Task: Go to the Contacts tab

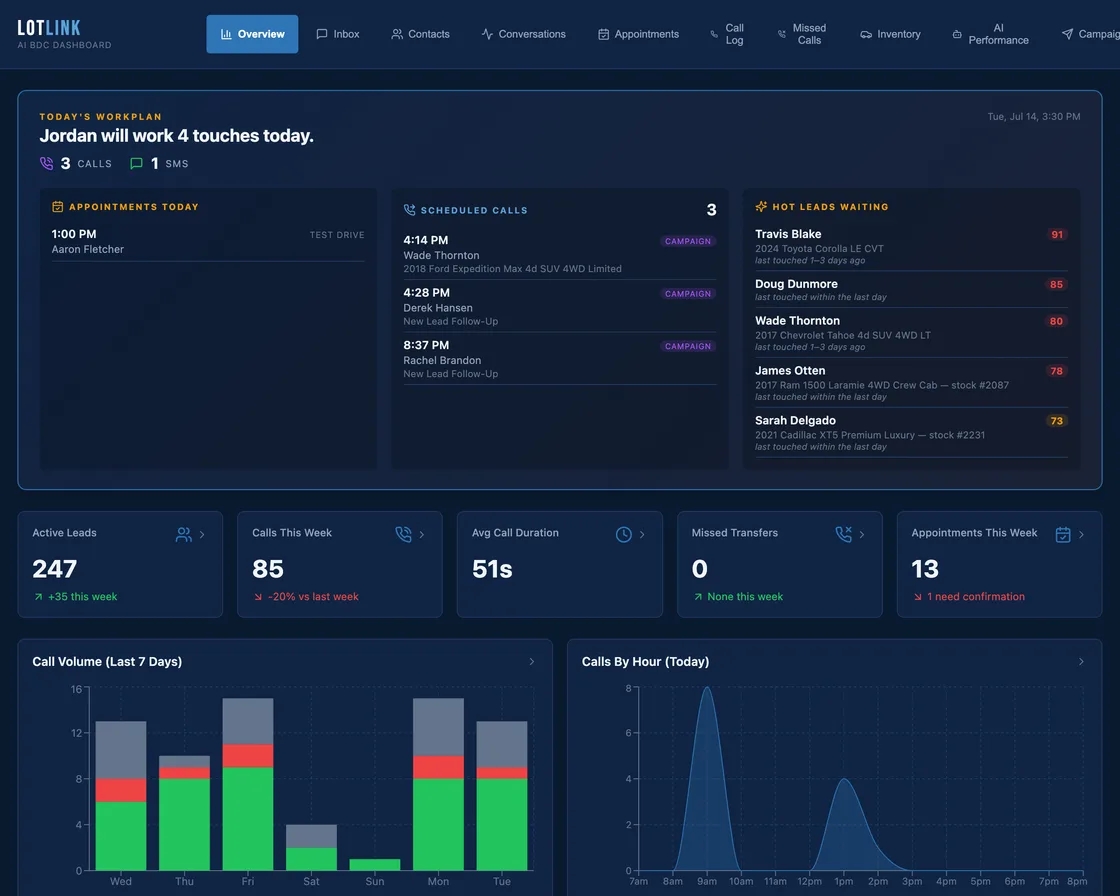Action: (420, 34)
